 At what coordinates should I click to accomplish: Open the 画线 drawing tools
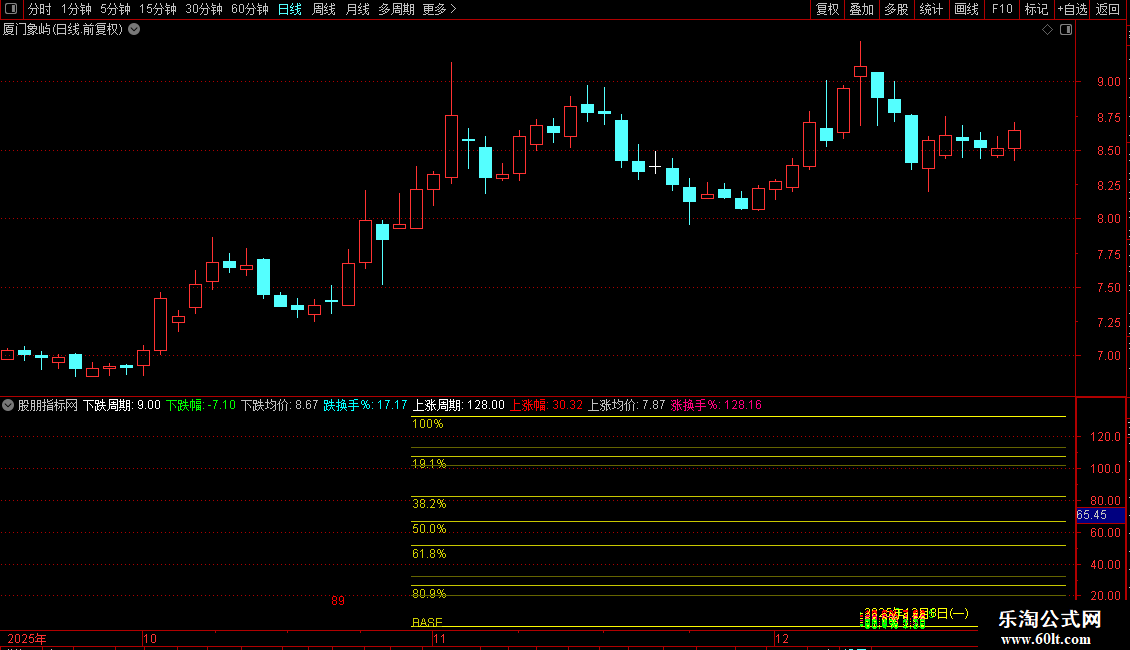(x=966, y=9)
